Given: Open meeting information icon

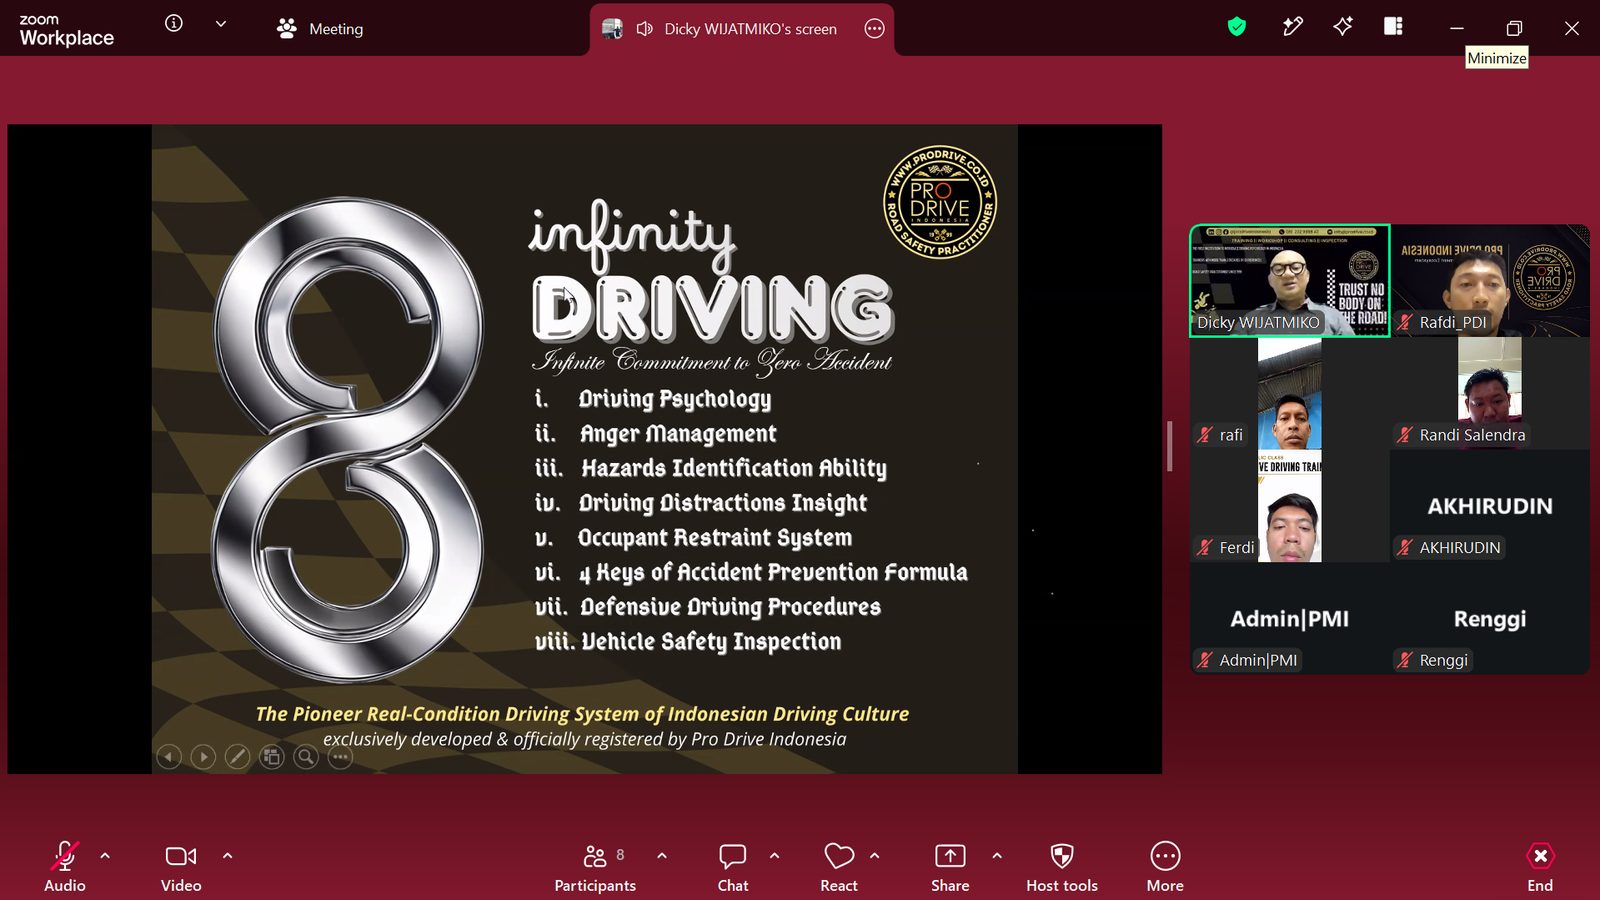Looking at the screenshot, I should pyautogui.click(x=174, y=23).
